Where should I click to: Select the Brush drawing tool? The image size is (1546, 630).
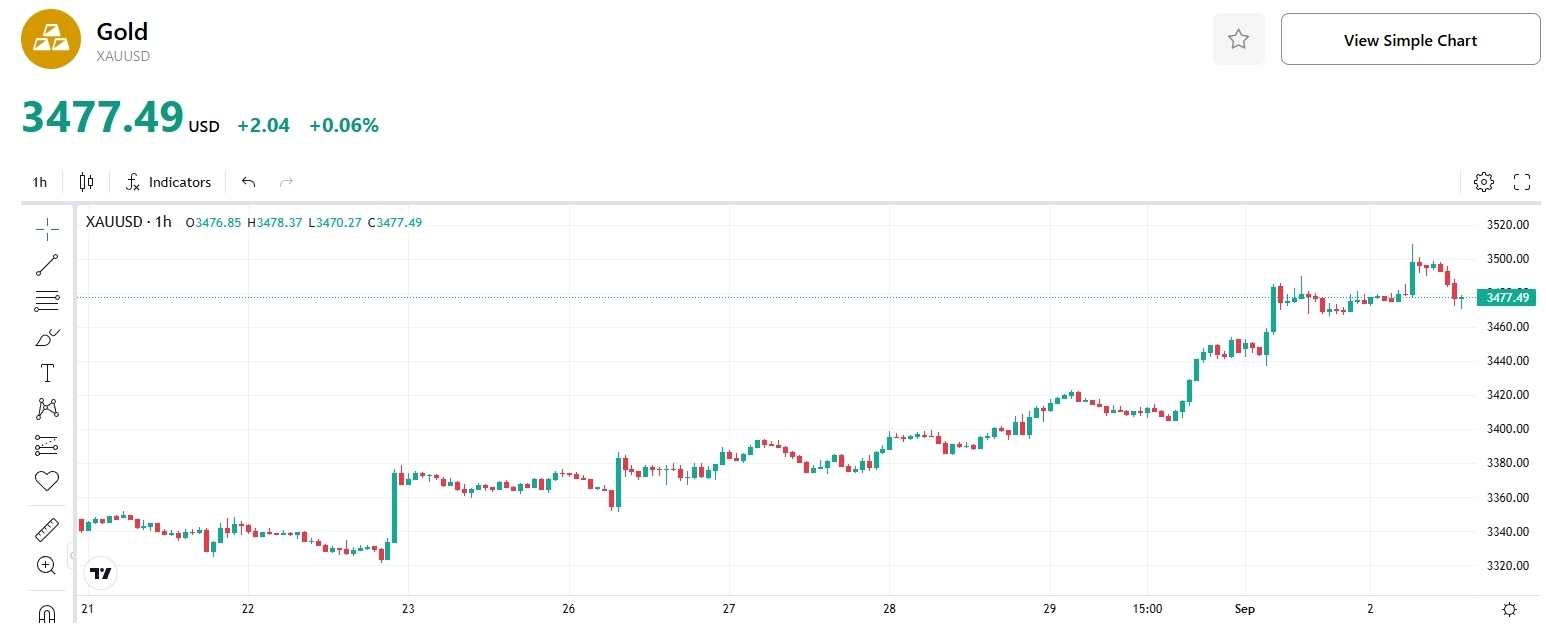46,337
